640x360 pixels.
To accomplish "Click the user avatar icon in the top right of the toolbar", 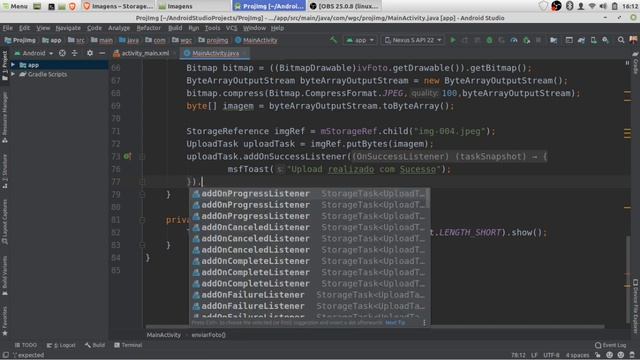I will point(633,40).
